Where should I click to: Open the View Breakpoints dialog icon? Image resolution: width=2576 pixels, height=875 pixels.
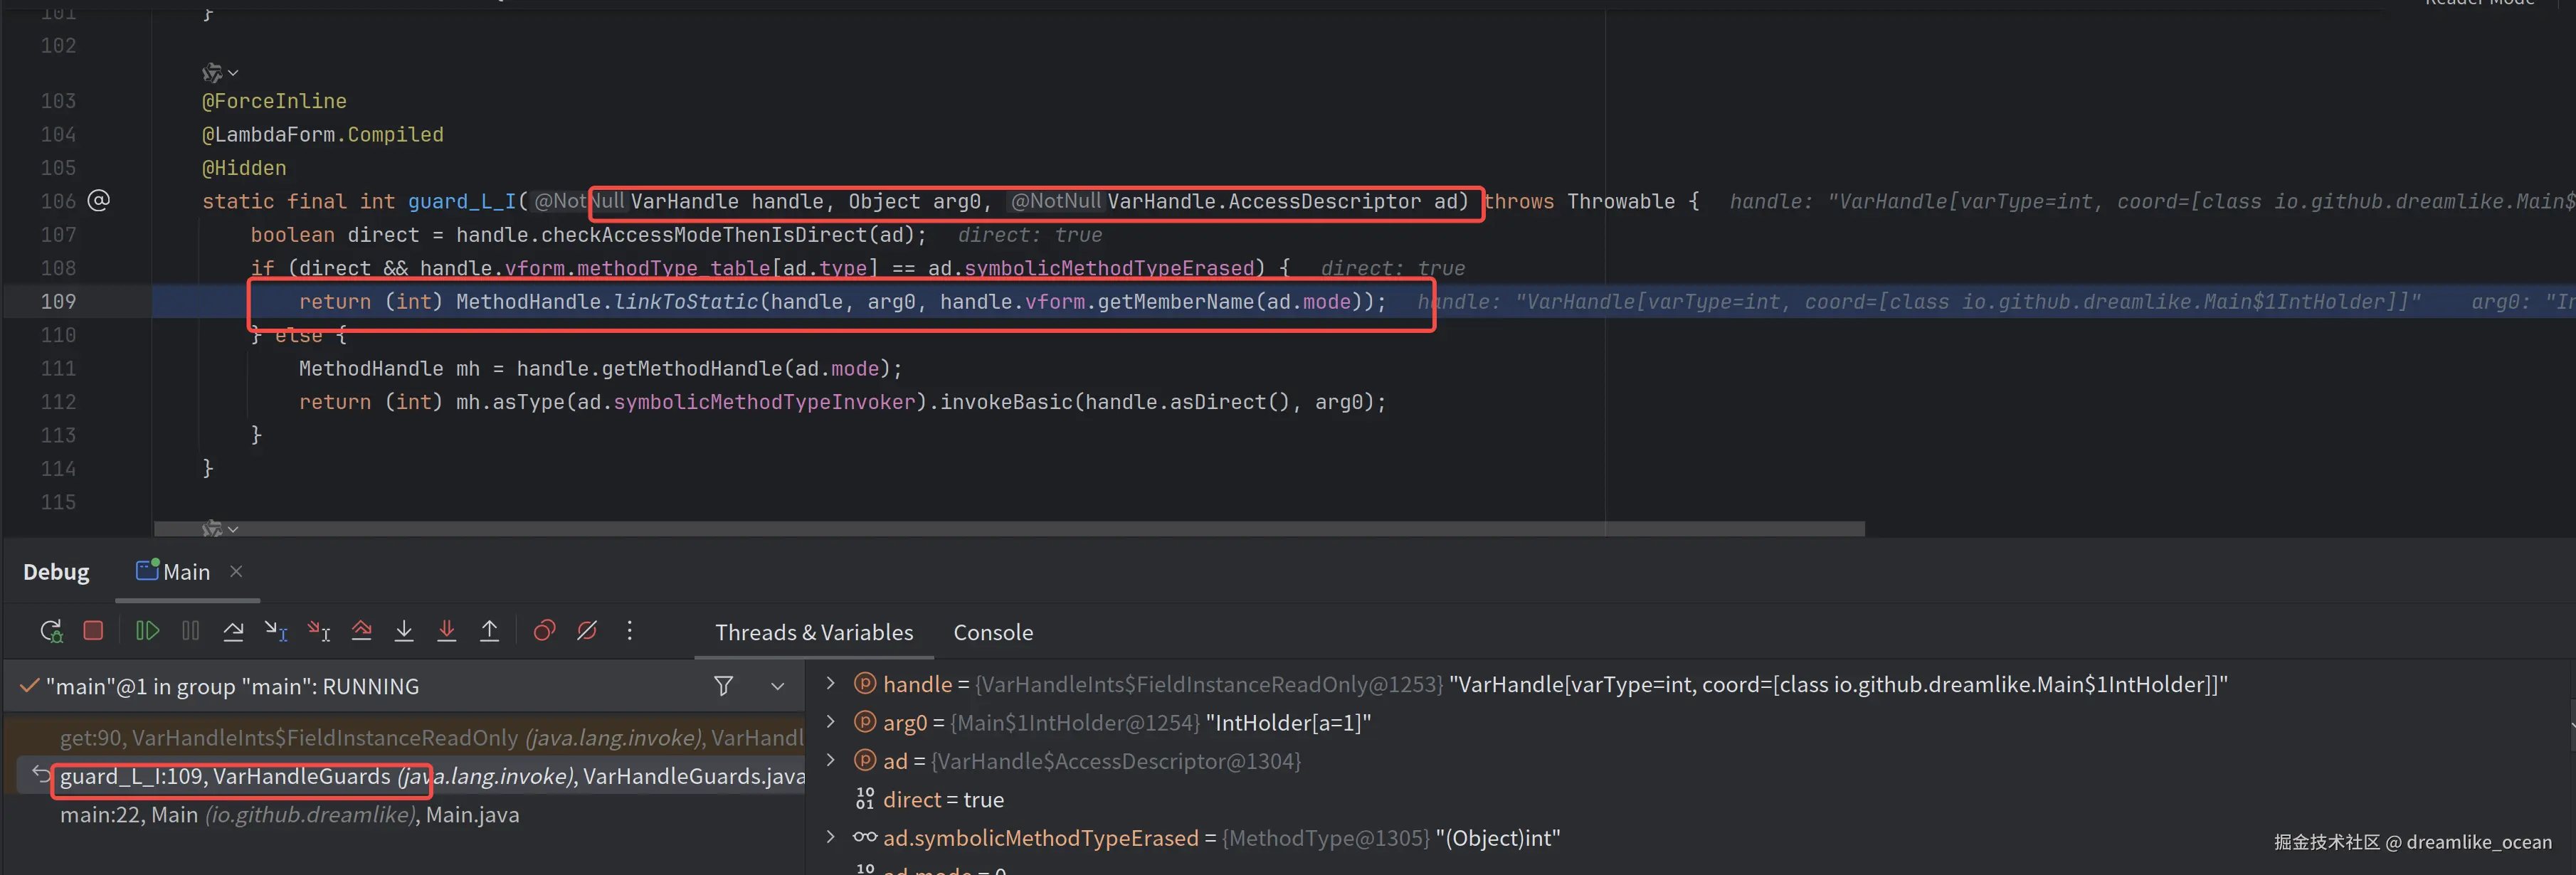[x=544, y=631]
